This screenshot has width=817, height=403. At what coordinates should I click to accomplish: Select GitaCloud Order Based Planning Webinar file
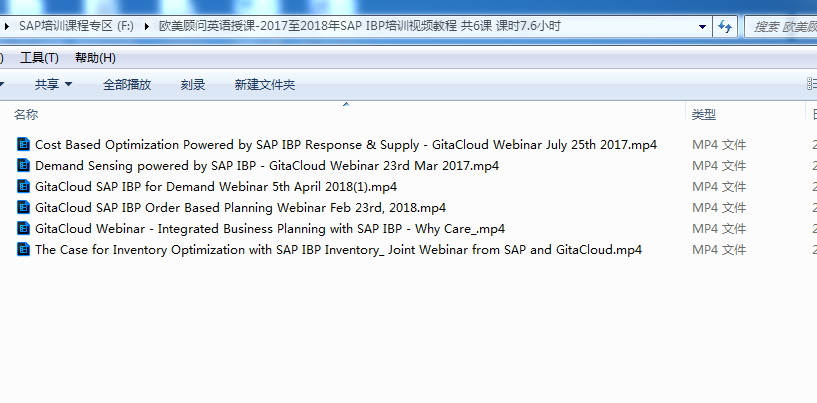coord(240,207)
